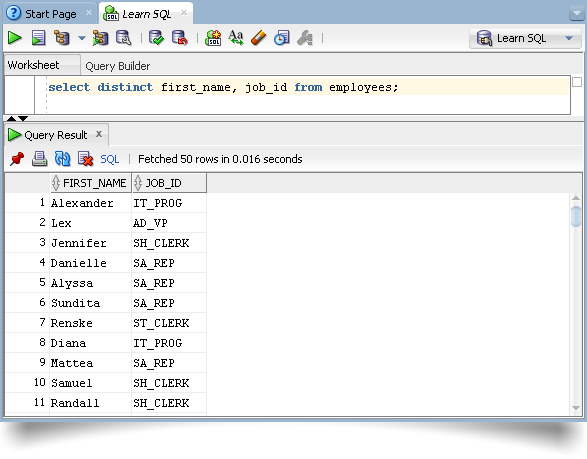Click the Run Script icon
Viewport: 587px width, 459px height.
pyautogui.click(x=38, y=38)
